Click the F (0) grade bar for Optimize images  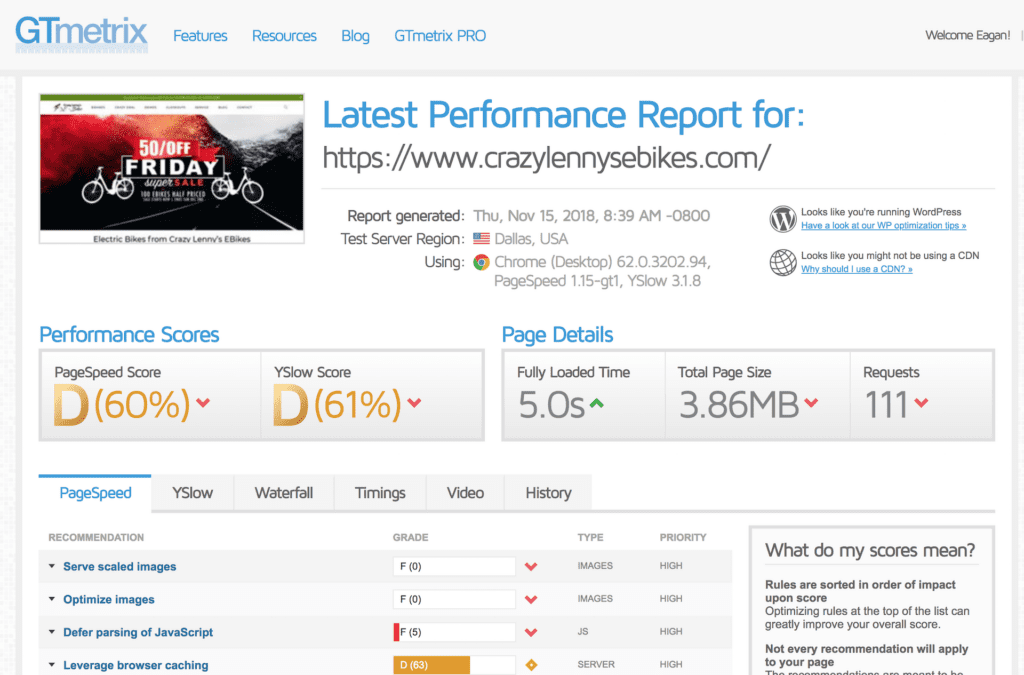tap(455, 599)
